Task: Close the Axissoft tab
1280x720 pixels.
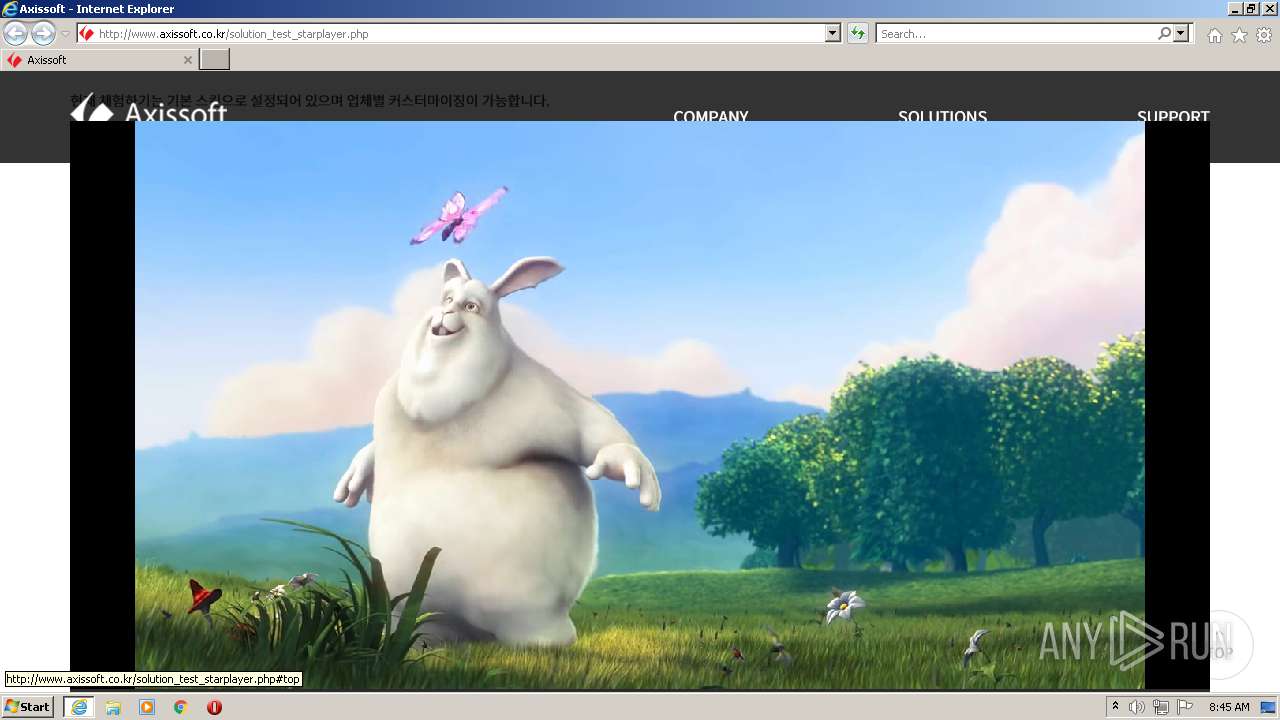Action: tap(187, 60)
